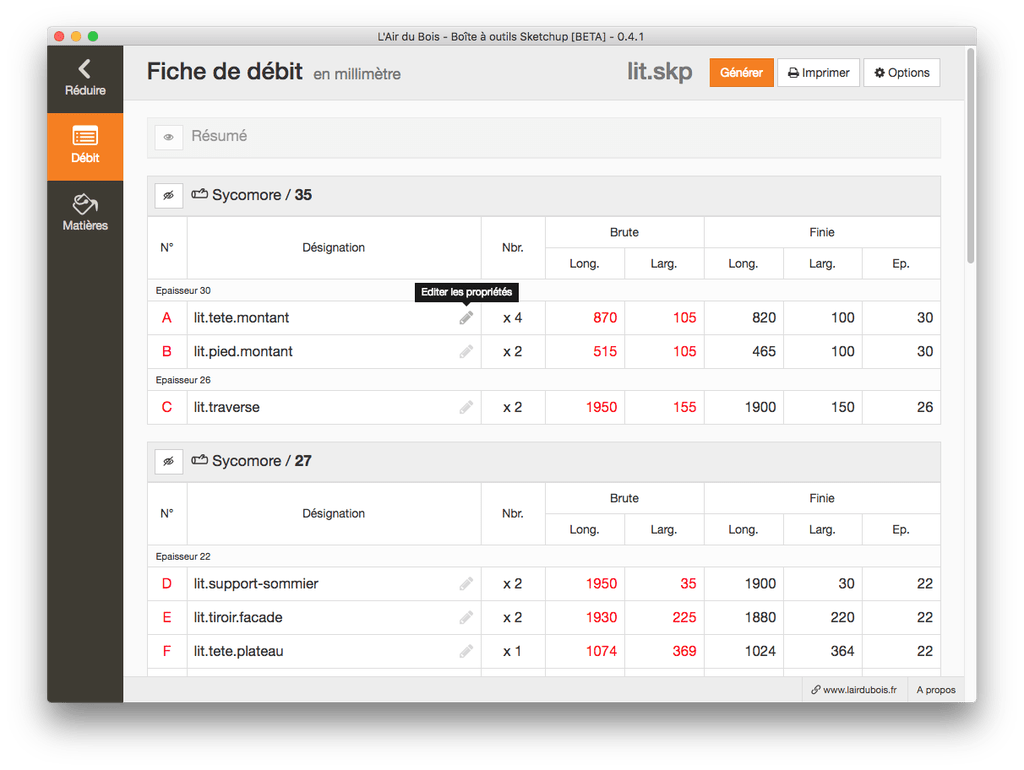Click the Epaisseur 26 subgroup label
Screen dimensions: 1024x770
pyautogui.click(x=183, y=380)
